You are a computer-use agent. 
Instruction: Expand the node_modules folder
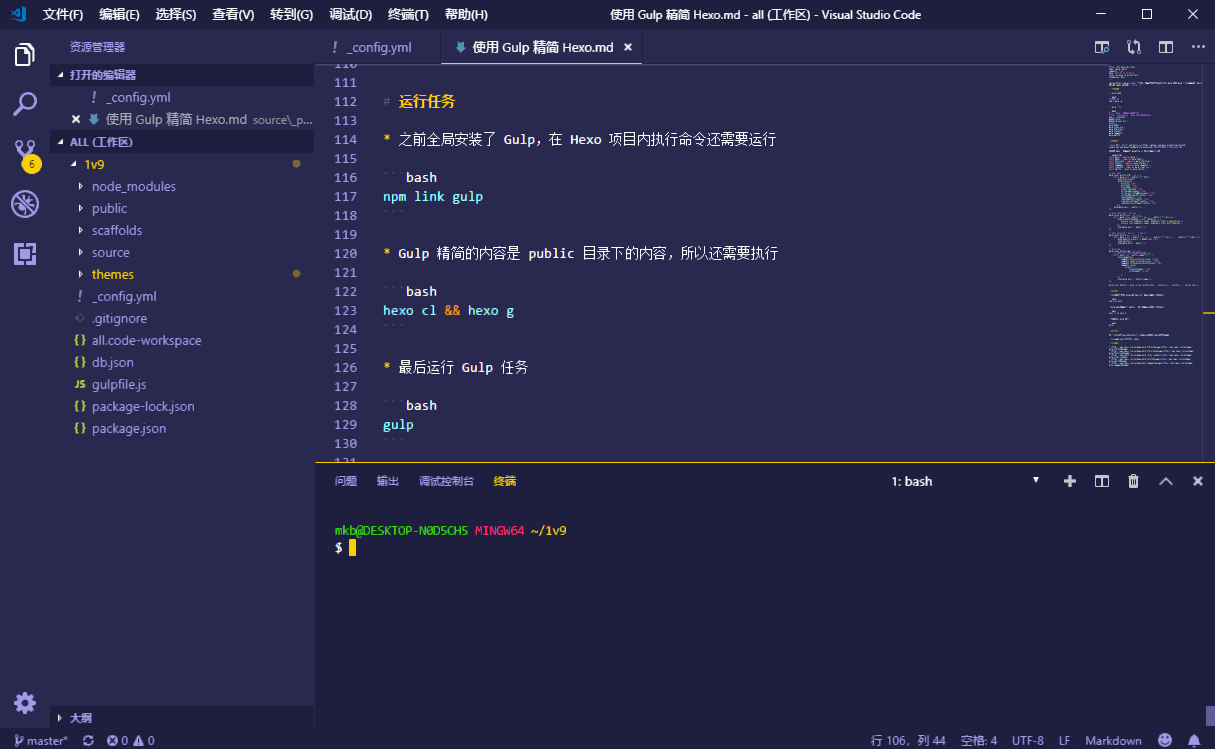click(x=183, y=186)
